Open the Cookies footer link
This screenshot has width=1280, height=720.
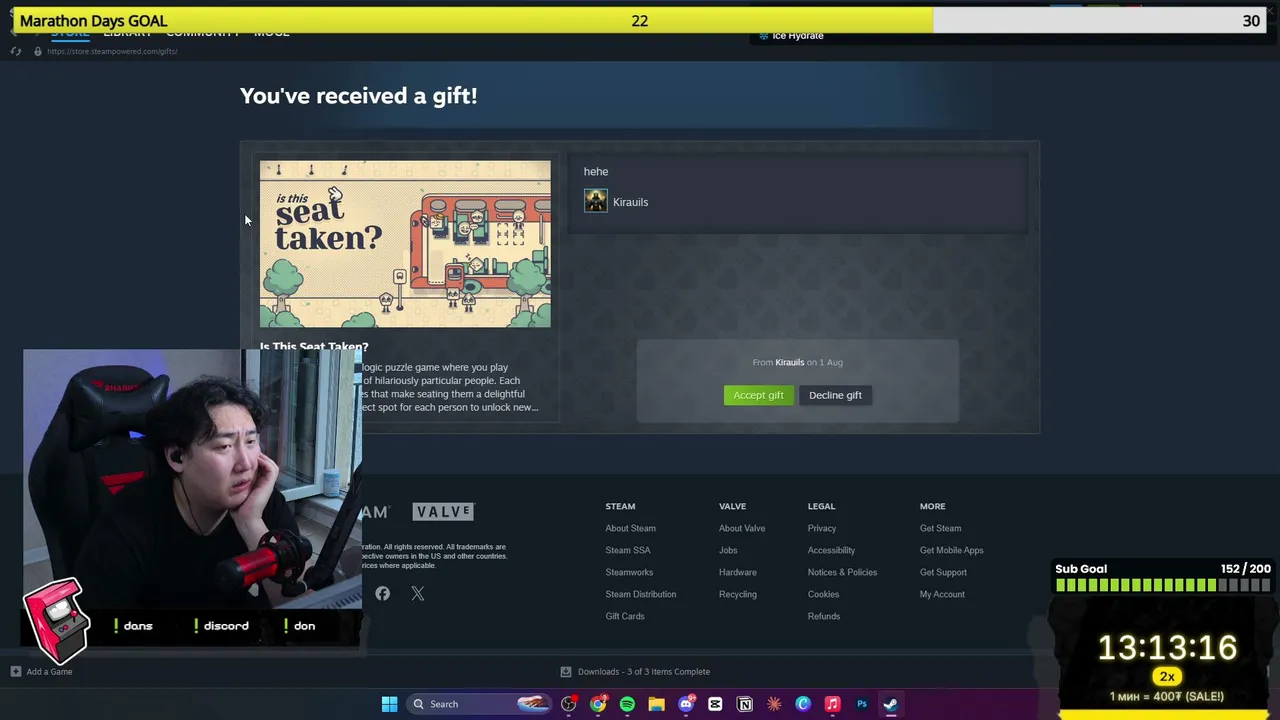tap(823, 594)
